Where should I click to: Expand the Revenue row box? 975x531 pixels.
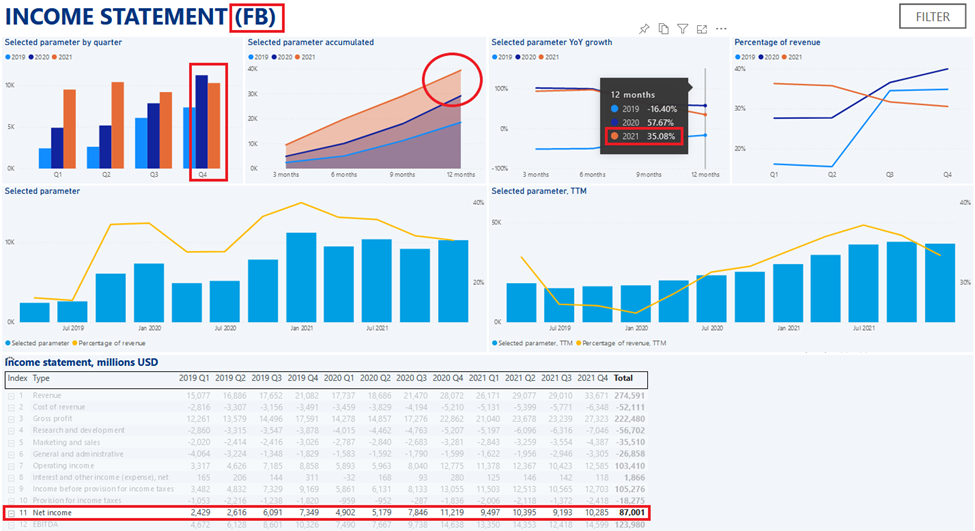tap(12, 395)
